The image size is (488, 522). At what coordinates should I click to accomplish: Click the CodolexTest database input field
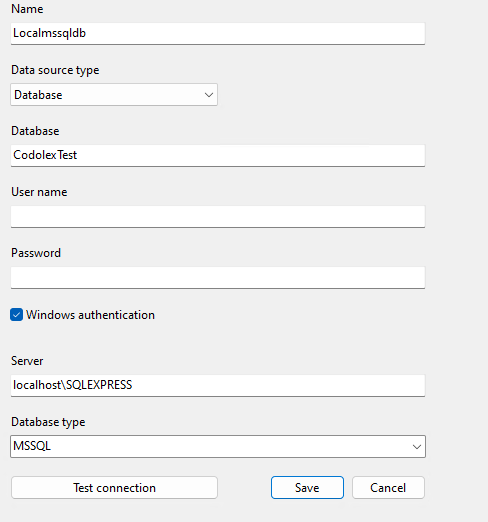218,155
